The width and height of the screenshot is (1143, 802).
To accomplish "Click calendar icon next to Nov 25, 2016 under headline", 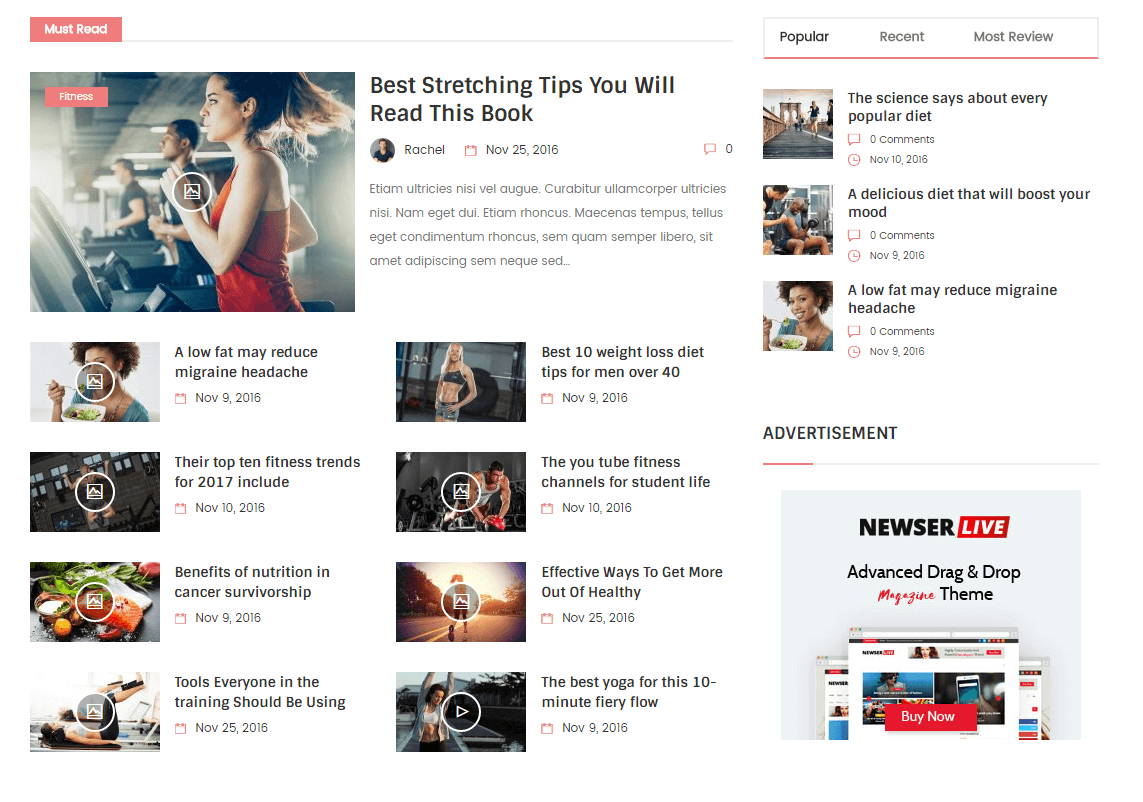I will (x=471, y=150).
